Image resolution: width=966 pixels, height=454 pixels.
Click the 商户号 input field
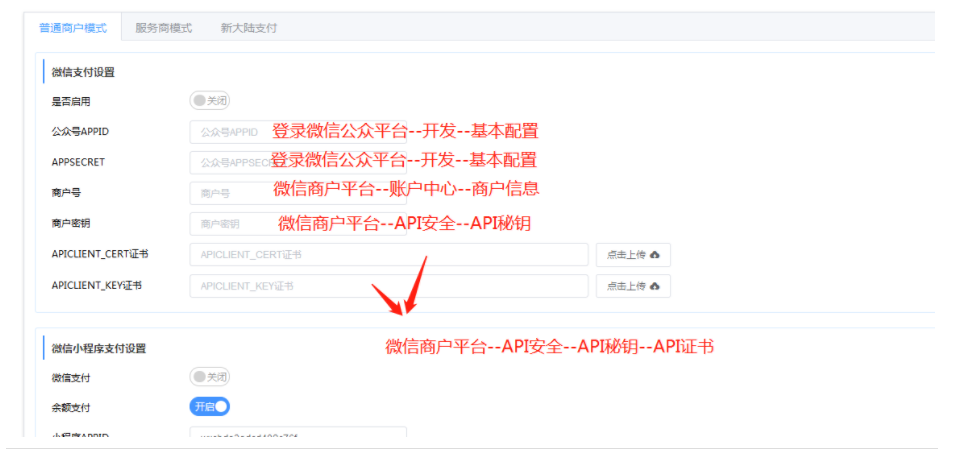pyautogui.click(x=298, y=193)
